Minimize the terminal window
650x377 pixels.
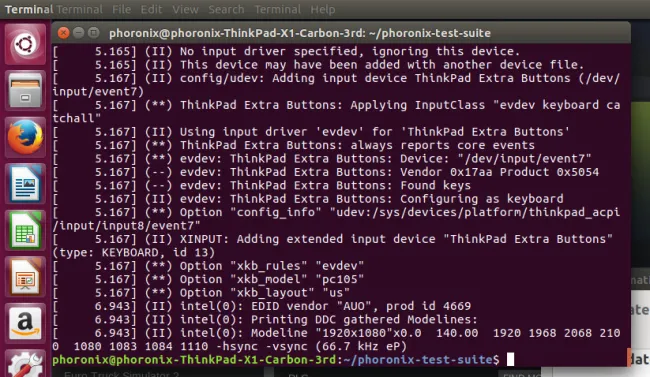(x=78, y=33)
